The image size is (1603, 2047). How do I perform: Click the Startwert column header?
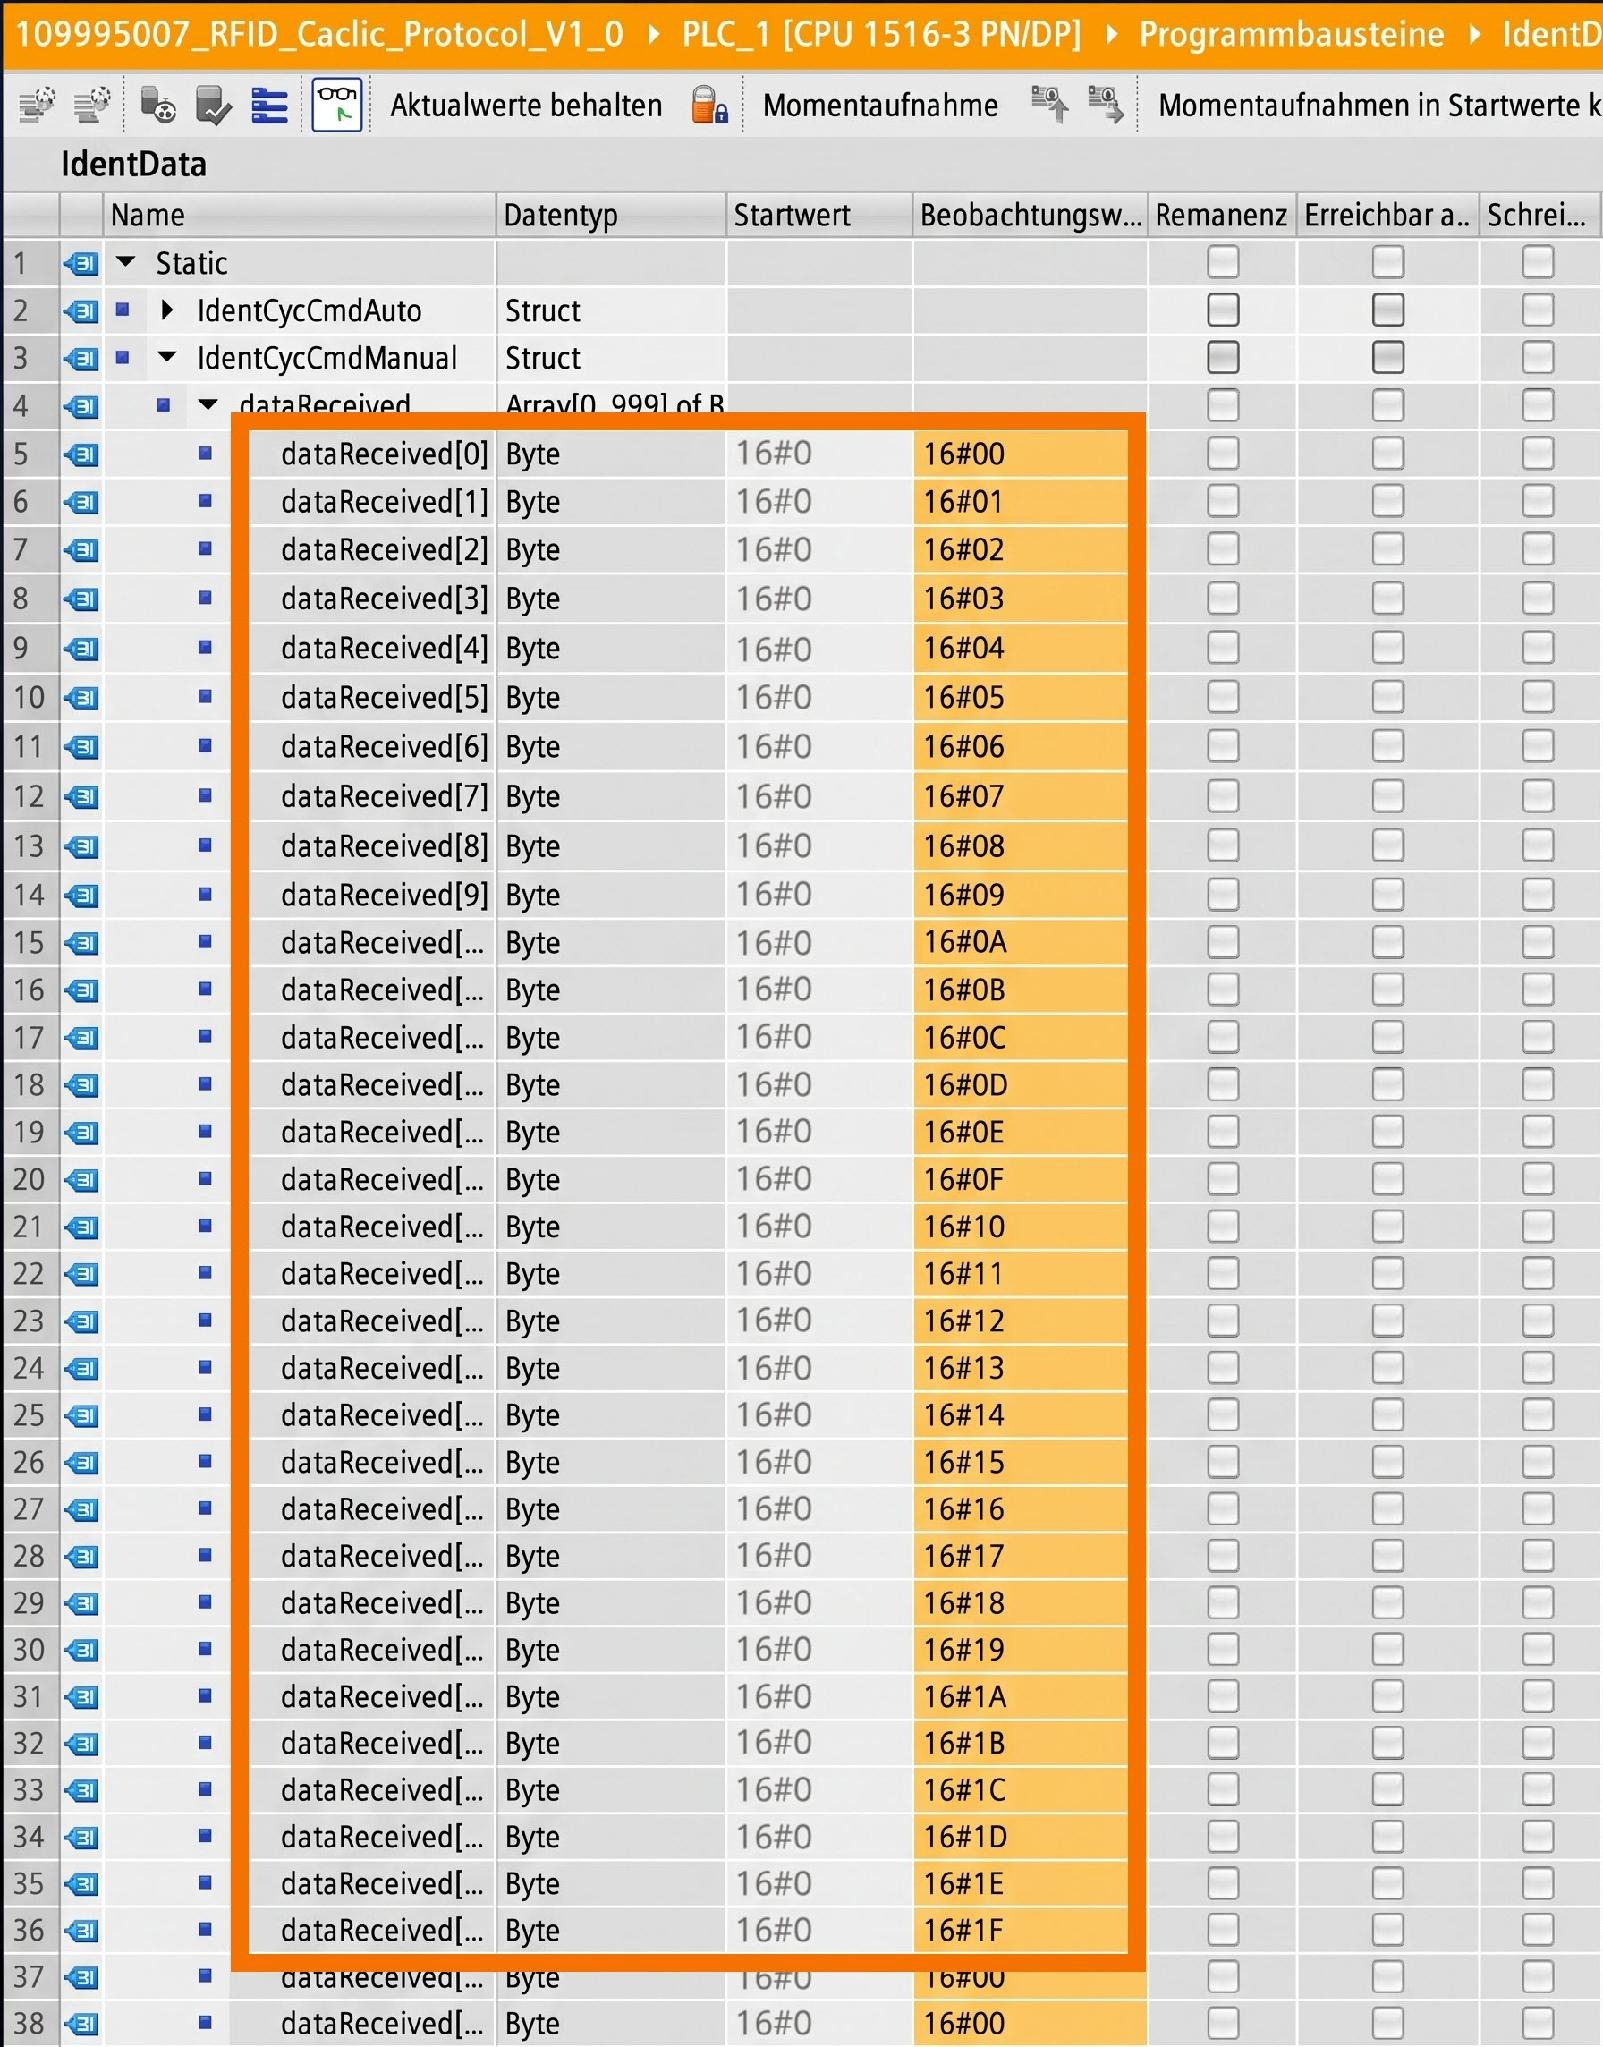click(x=819, y=215)
